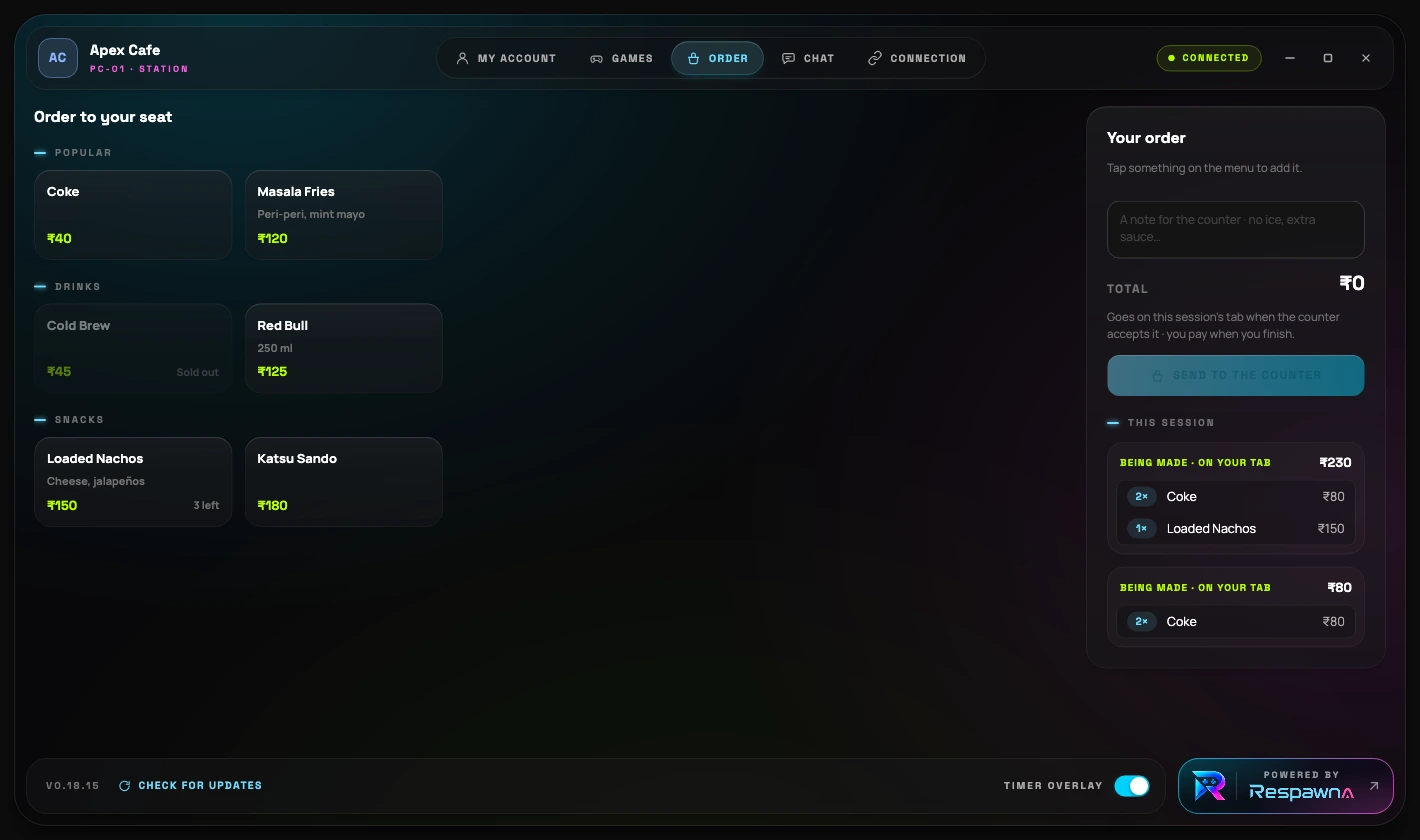Add Red Bull 250 ml to order
Image resolution: width=1420 pixels, height=840 pixels.
(x=344, y=348)
